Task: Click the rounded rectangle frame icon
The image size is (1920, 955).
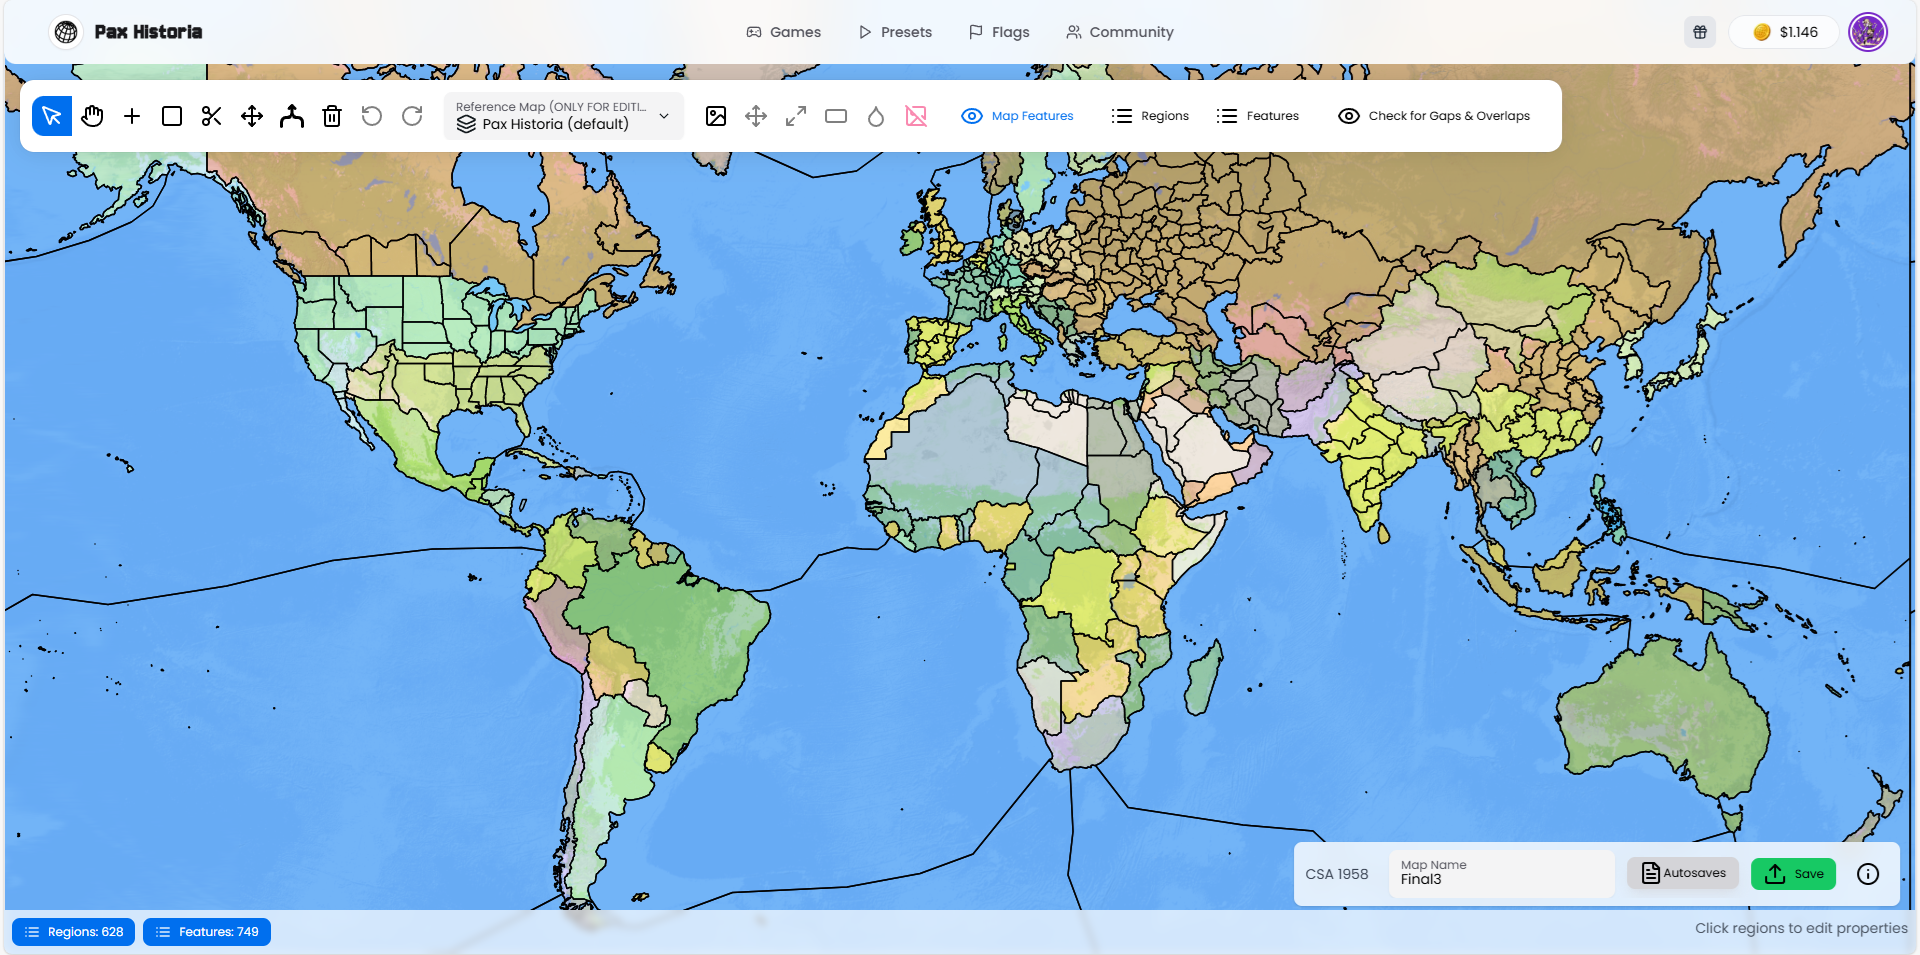Action: tap(836, 116)
